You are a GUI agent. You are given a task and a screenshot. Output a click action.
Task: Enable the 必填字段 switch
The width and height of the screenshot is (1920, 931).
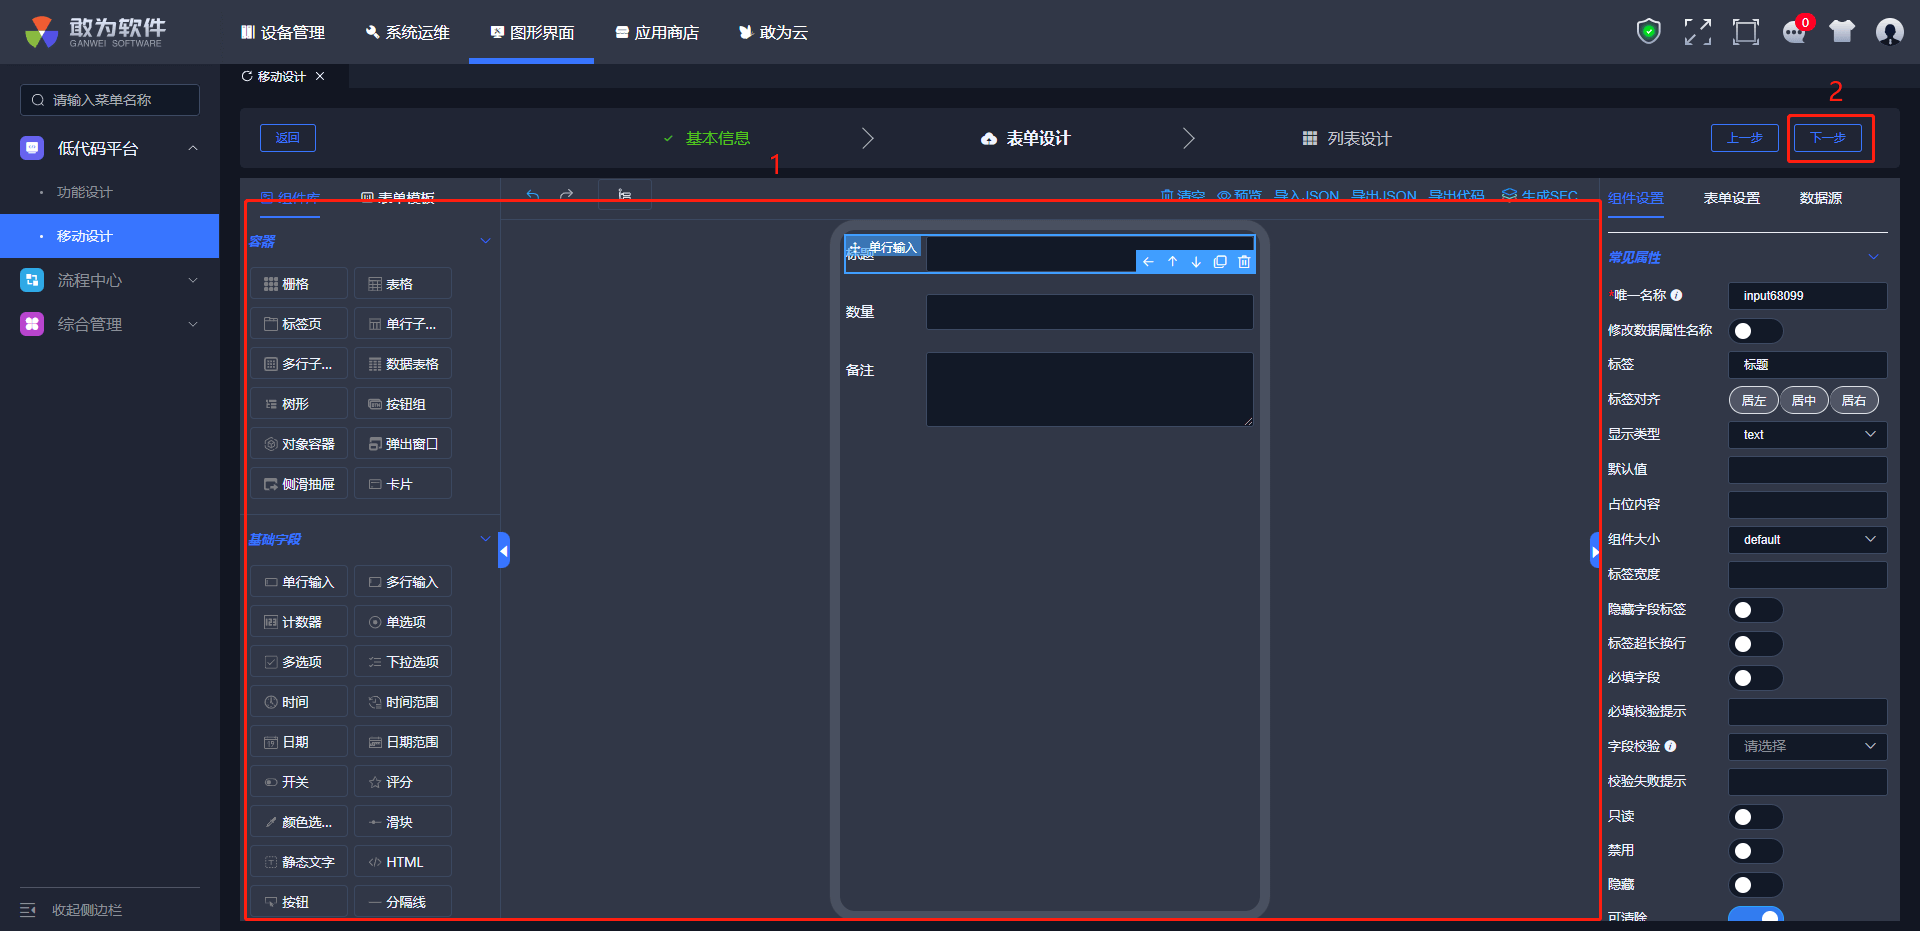1755,678
